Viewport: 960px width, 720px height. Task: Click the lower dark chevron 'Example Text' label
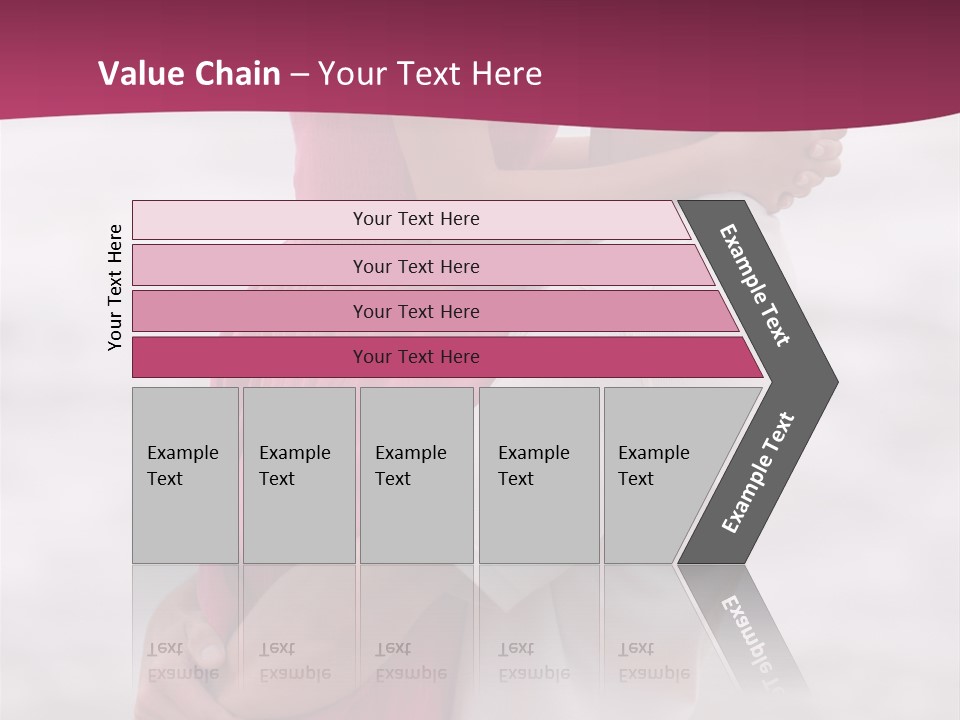[x=758, y=473]
